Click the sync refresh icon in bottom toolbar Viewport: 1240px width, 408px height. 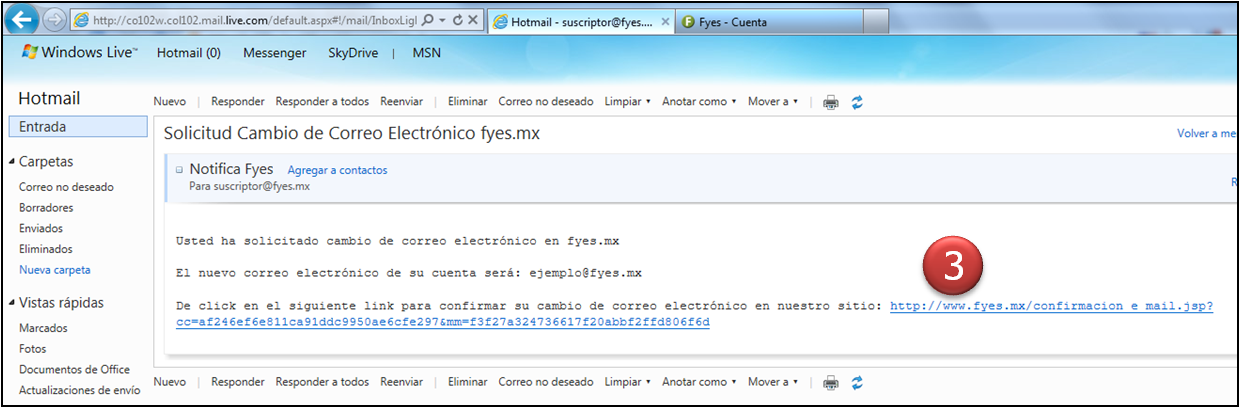857,382
